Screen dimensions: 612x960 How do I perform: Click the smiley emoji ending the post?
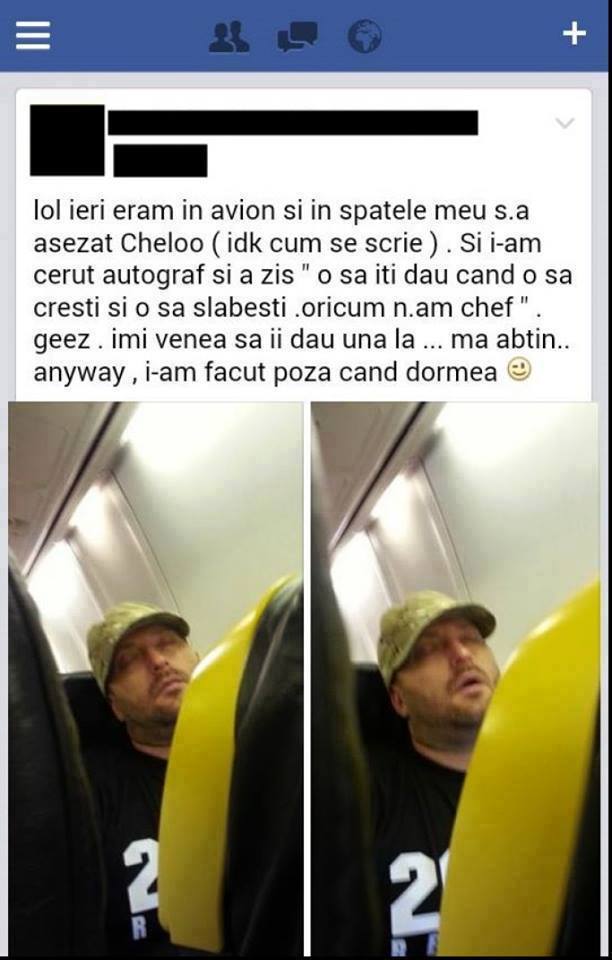(x=520, y=370)
